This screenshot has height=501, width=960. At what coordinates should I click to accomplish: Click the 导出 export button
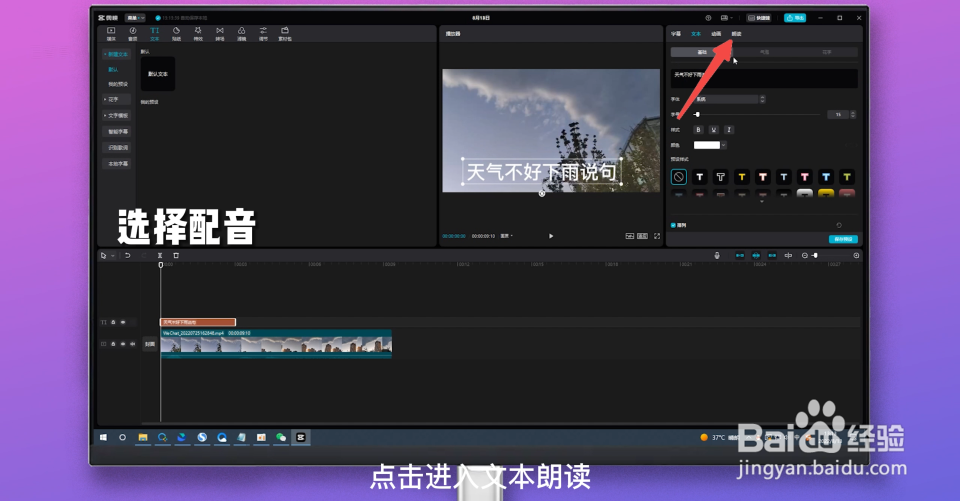pyautogui.click(x=795, y=18)
